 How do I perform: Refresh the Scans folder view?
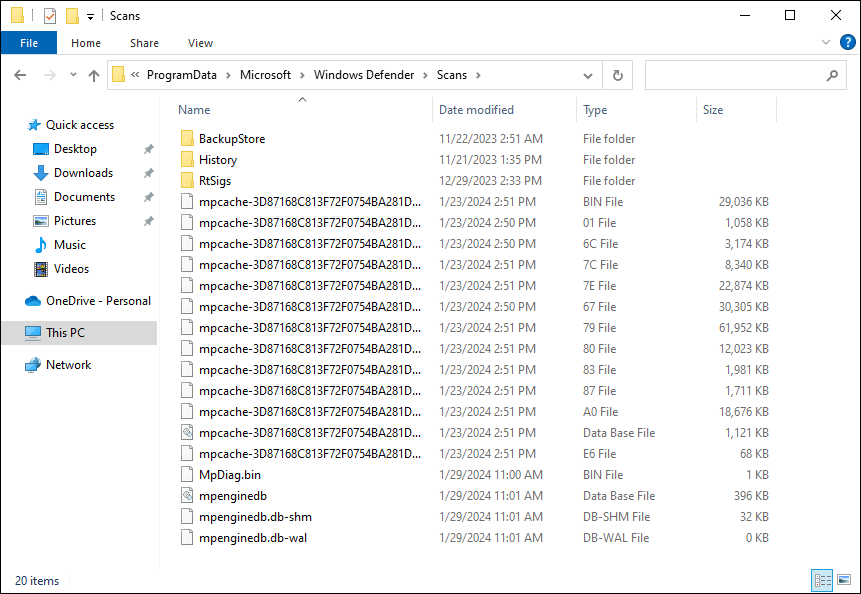[618, 75]
